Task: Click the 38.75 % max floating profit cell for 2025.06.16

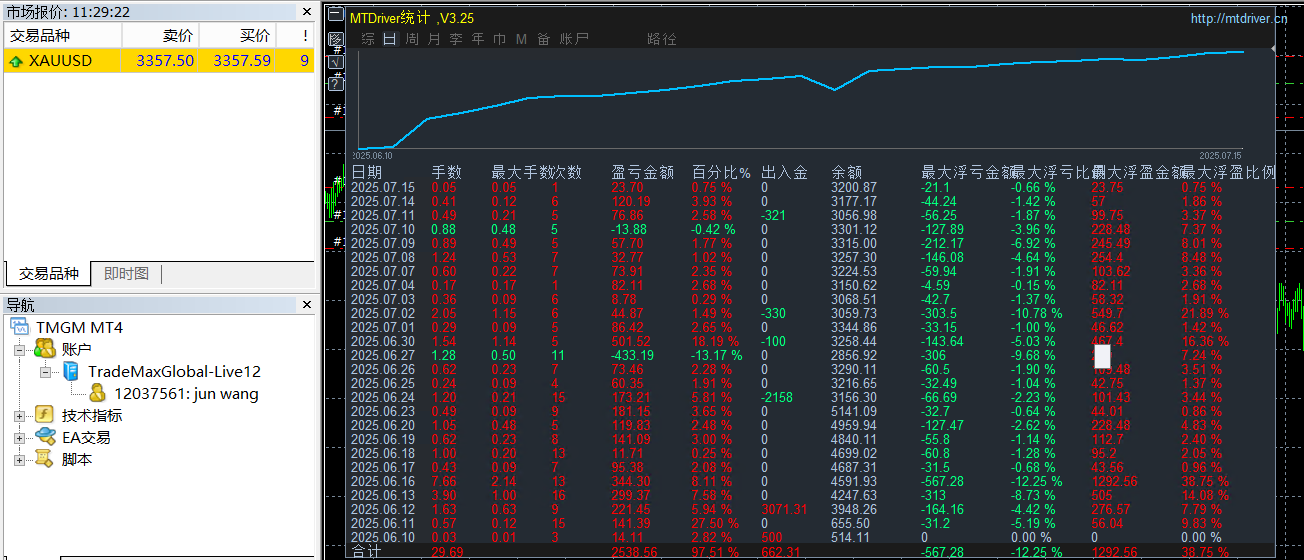Action: [1205, 481]
